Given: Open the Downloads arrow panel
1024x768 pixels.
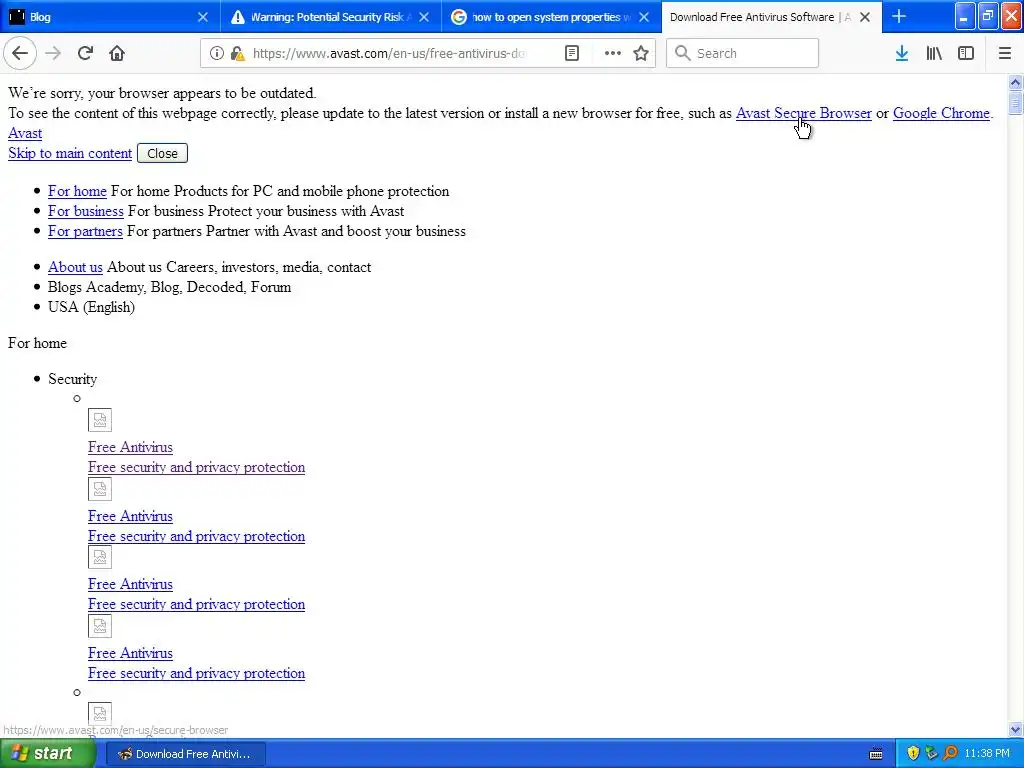Looking at the screenshot, I should (902, 54).
